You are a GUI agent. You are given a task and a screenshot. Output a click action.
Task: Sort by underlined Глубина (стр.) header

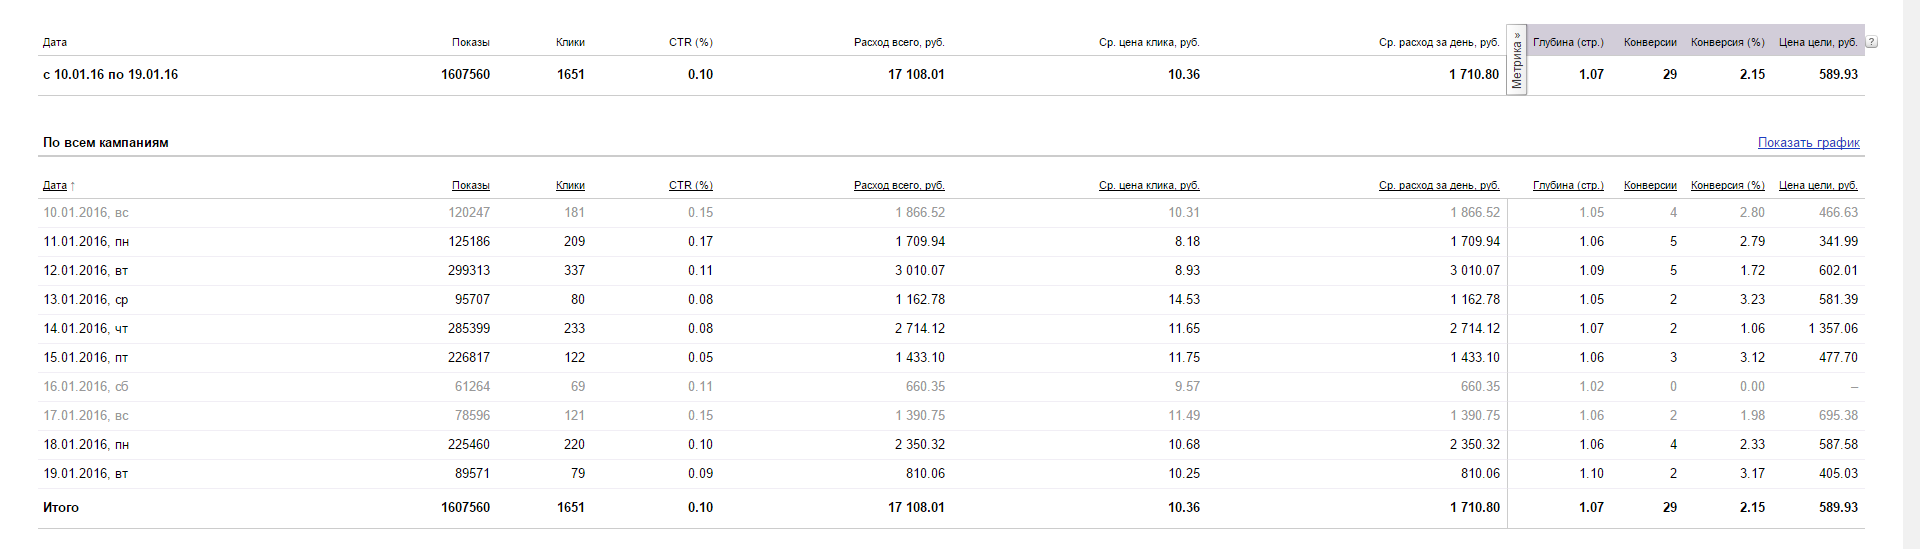(x=1567, y=186)
